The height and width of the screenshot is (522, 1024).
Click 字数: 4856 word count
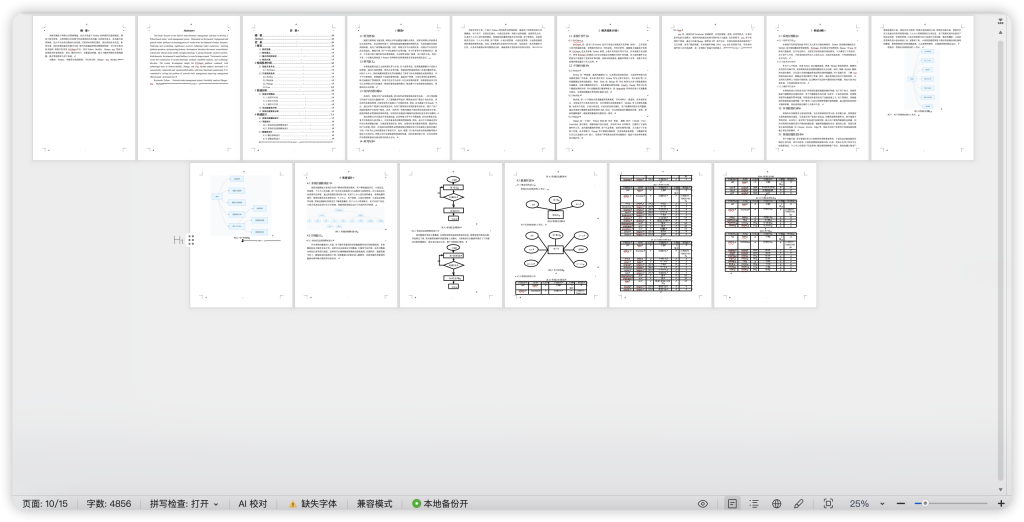109,504
